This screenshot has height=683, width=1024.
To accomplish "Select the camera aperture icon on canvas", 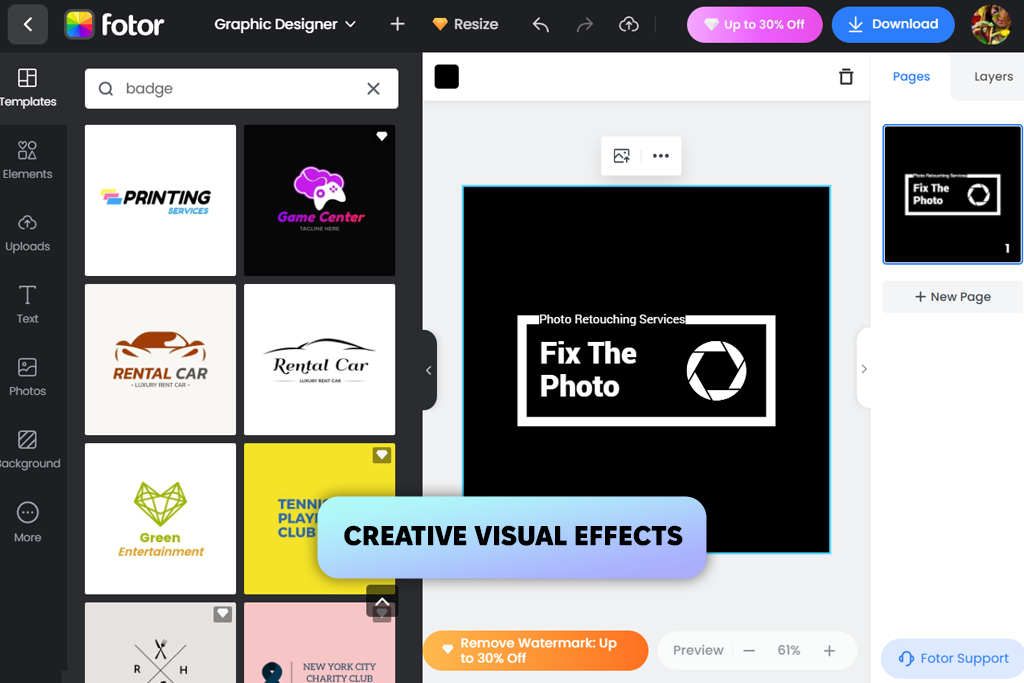I will click(716, 370).
